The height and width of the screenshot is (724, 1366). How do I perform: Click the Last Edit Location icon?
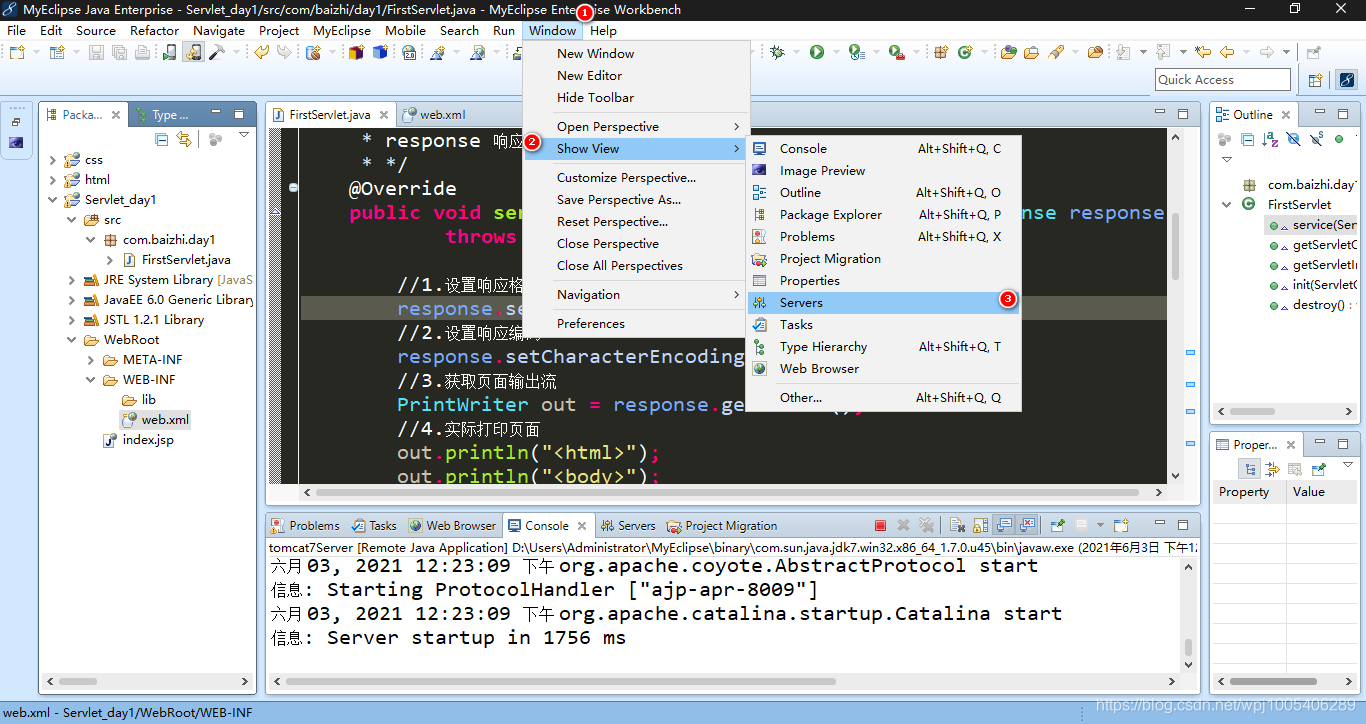tap(1202, 52)
